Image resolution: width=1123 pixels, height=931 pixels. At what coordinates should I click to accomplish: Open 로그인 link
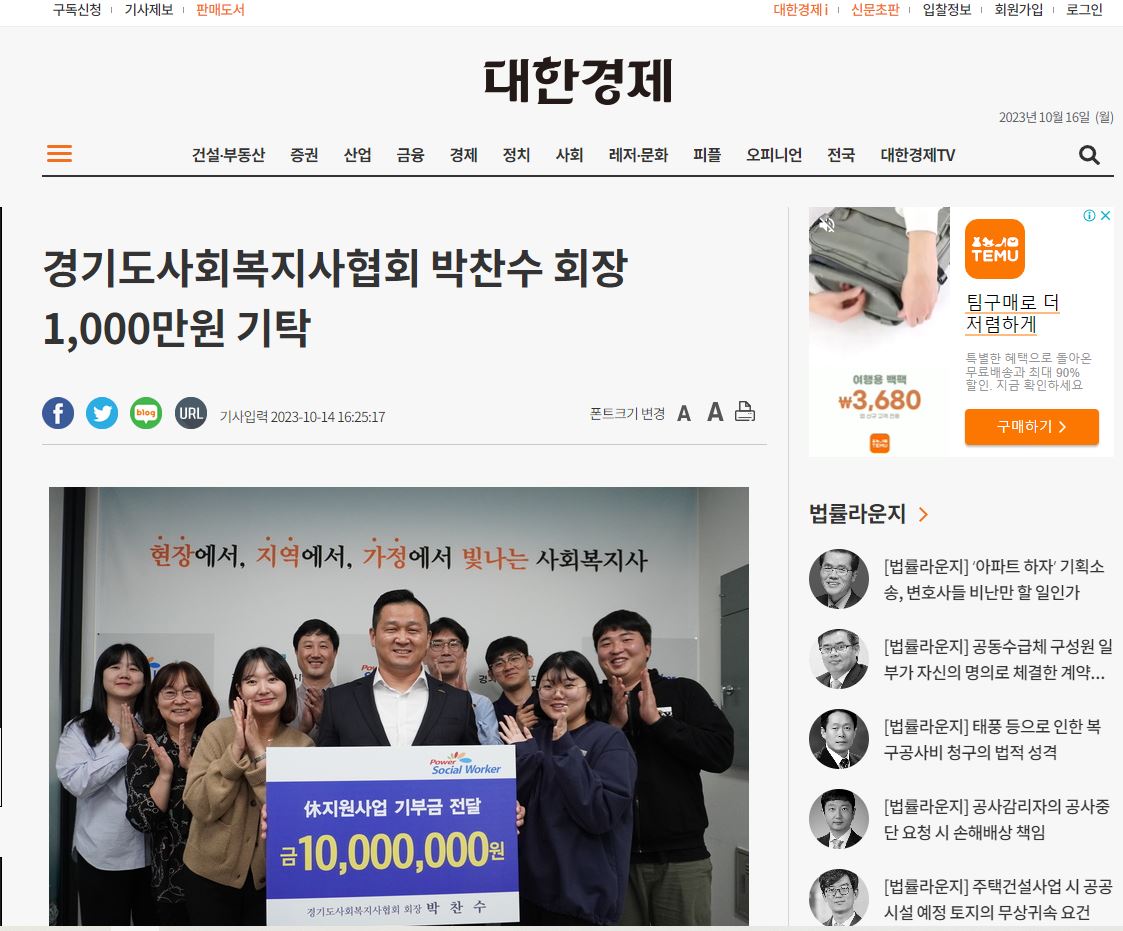click(1084, 10)
